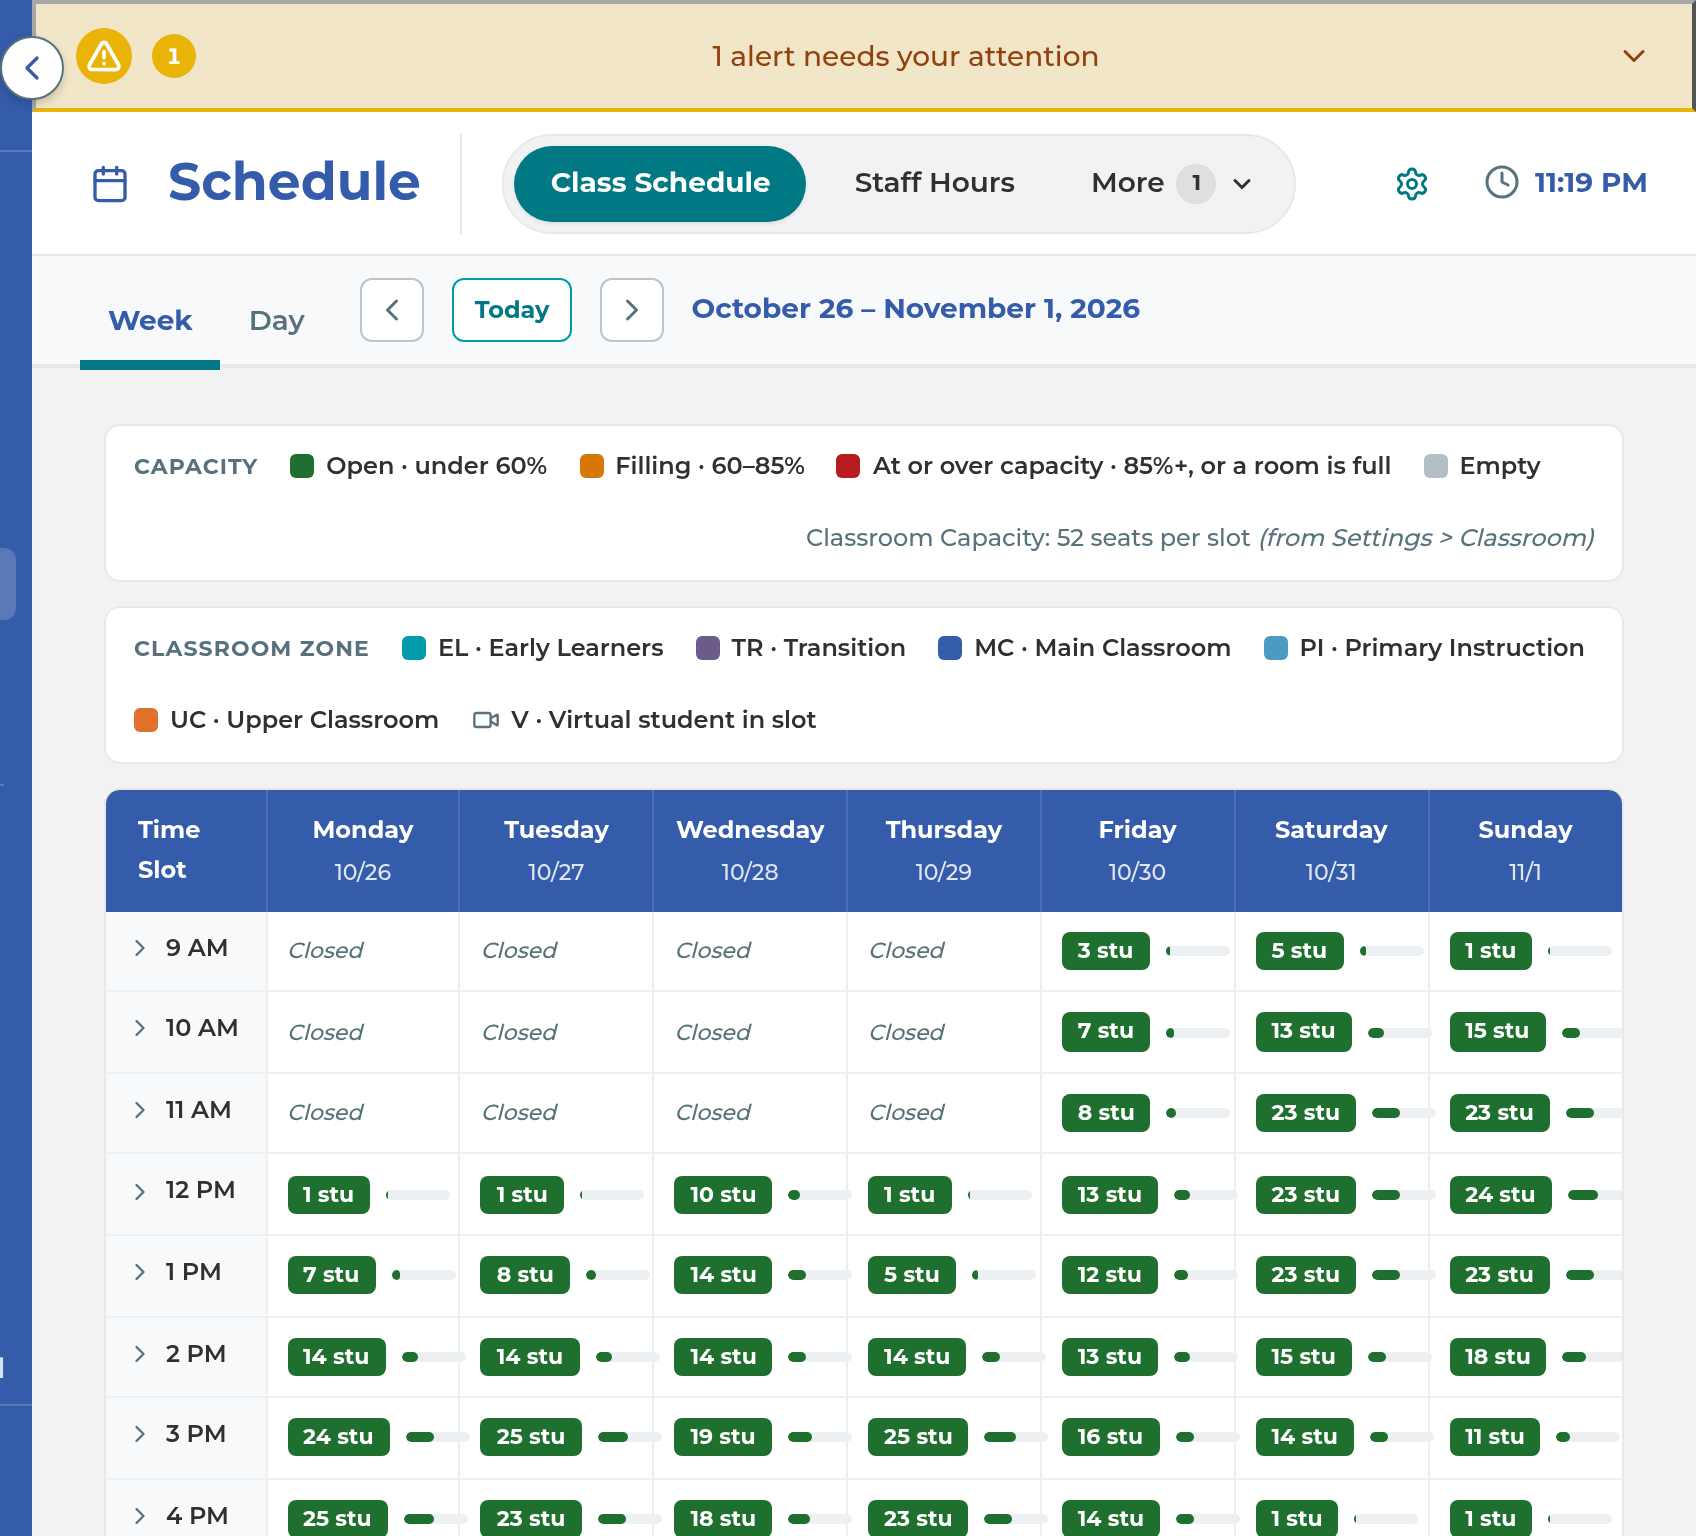The width and height of the screenshot is (1696, 1536).
Task: Select the Class Schedule tab
Action: 660,183
